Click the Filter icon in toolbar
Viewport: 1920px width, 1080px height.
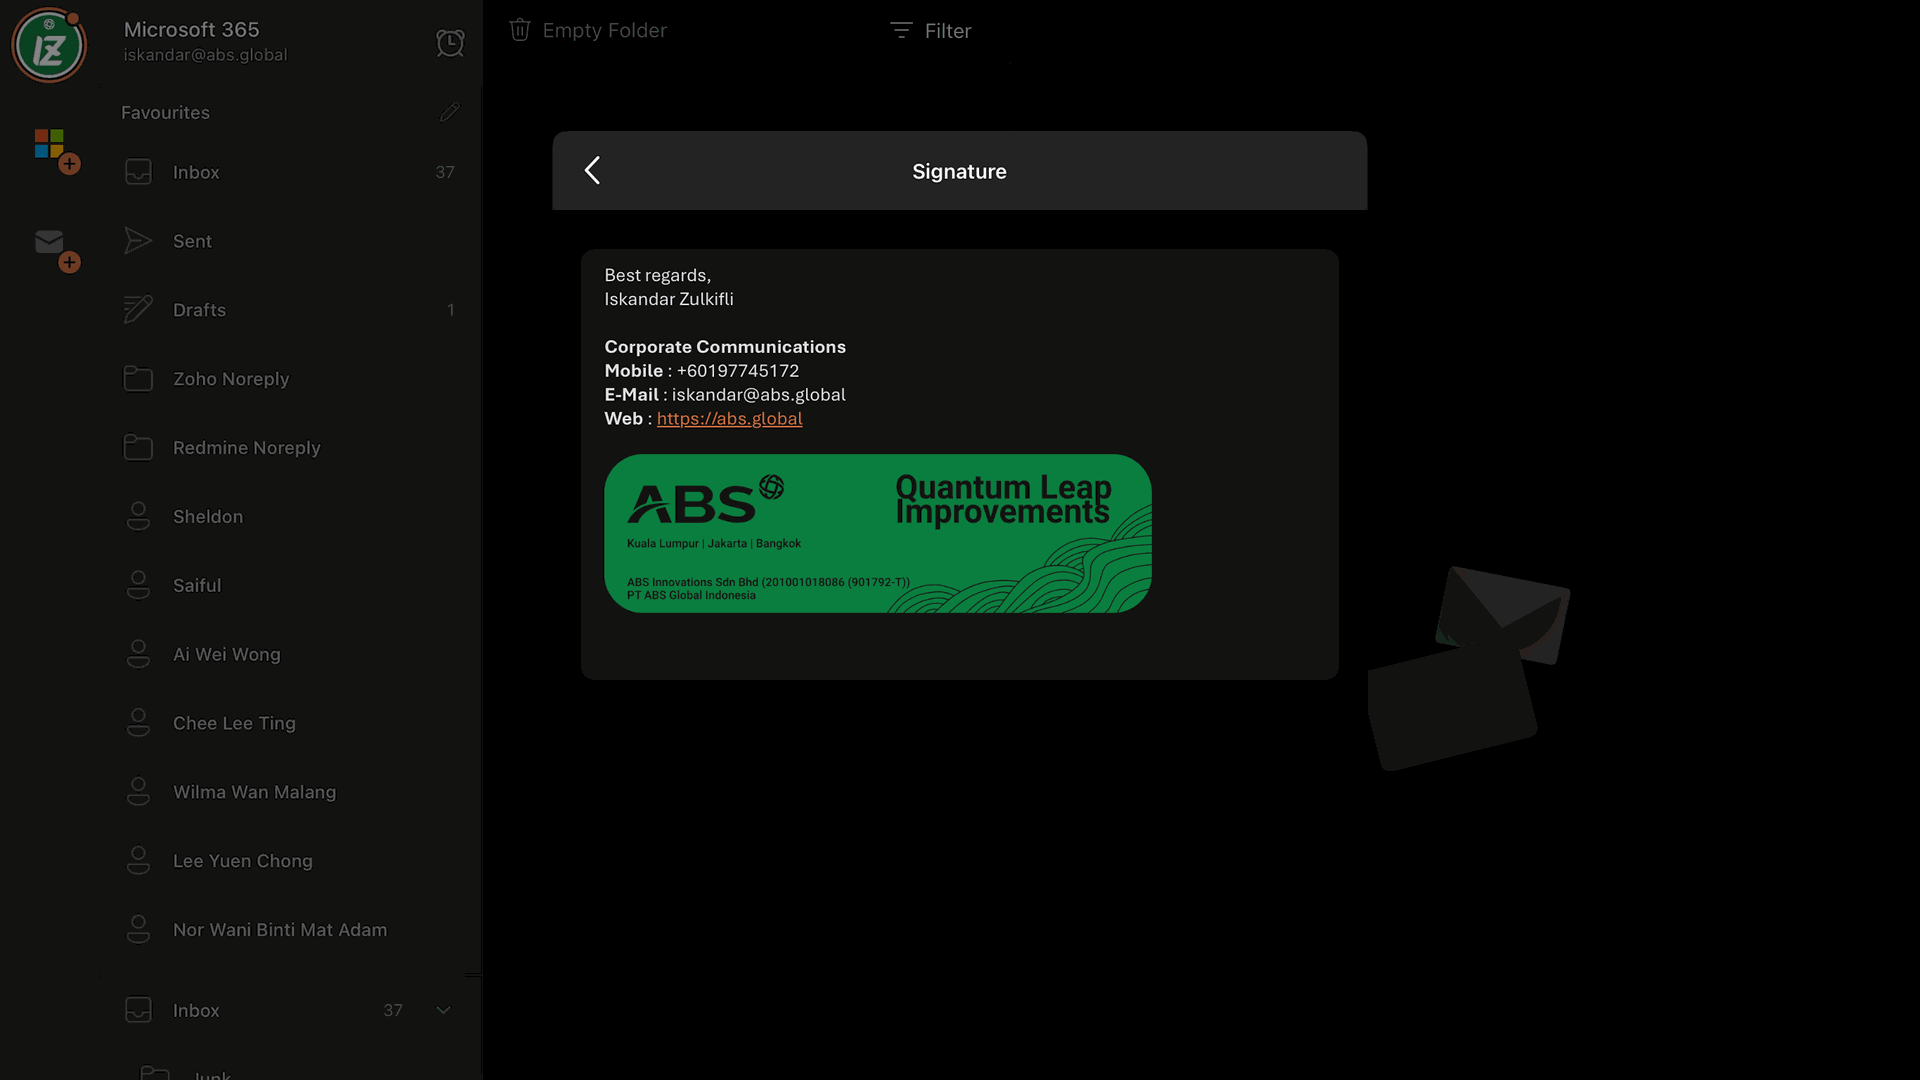point(901,31)
